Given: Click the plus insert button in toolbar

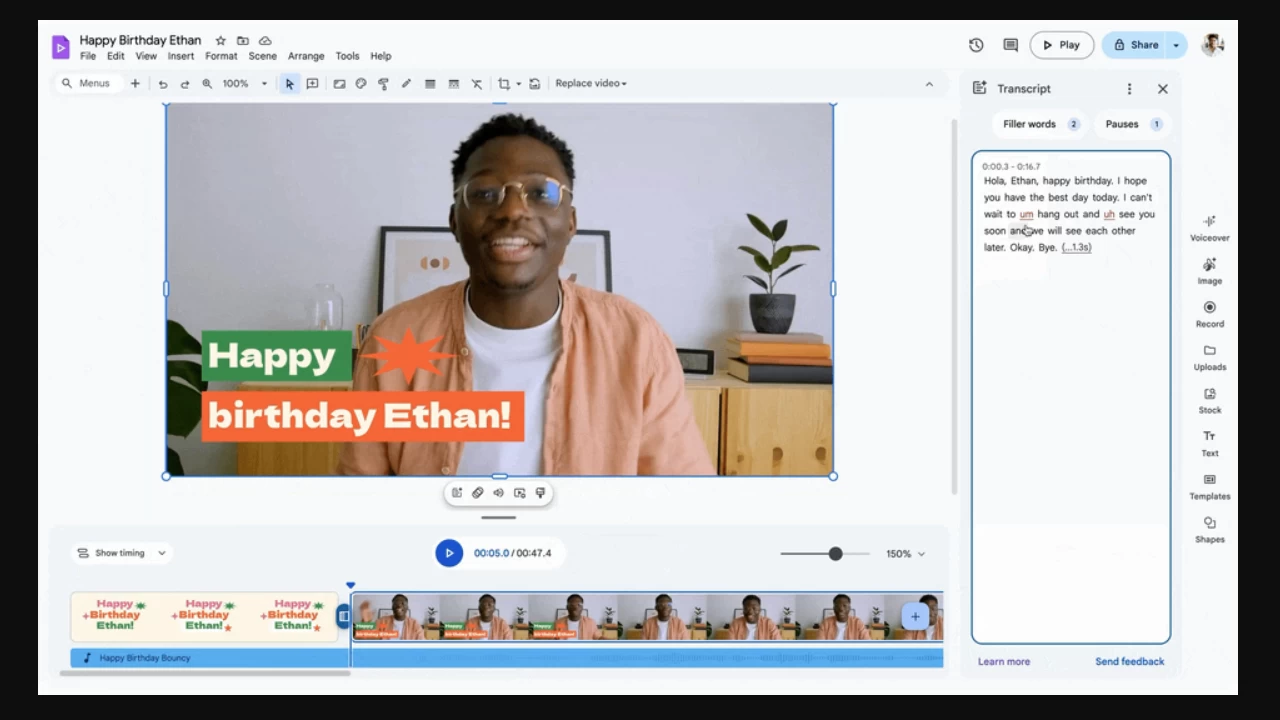Looking at the screenshot, I should [x=135, y=84].
